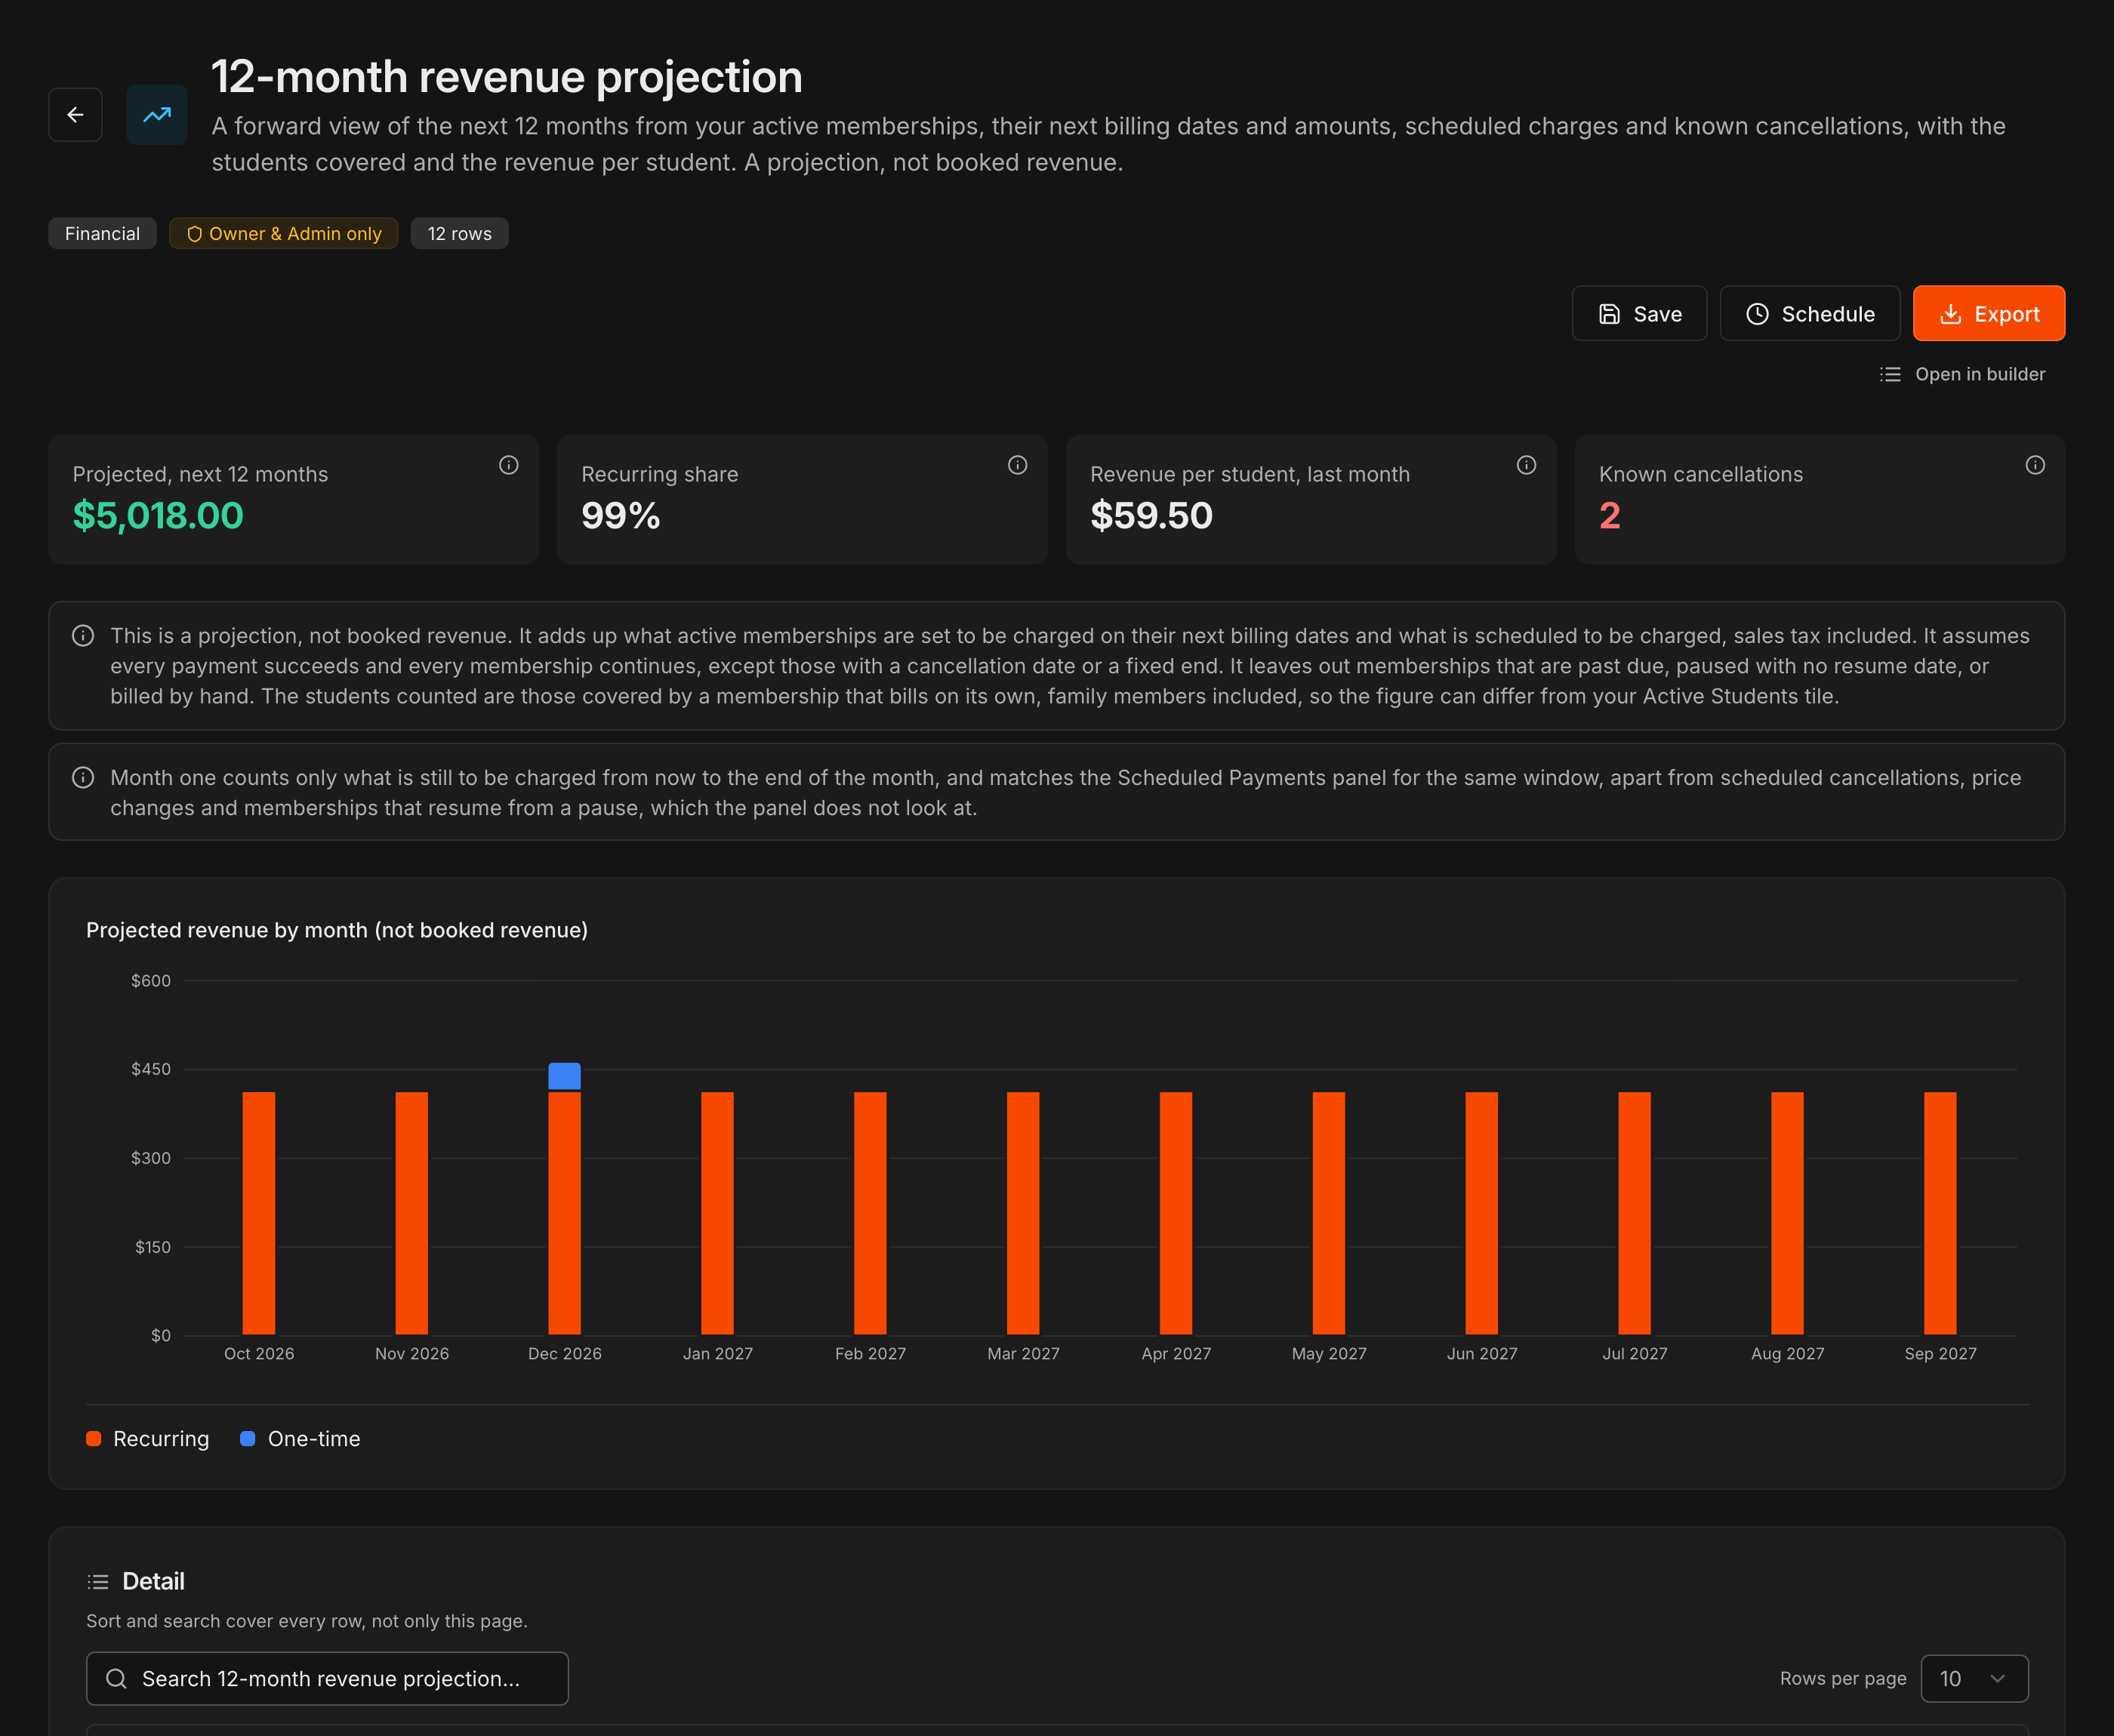Click the $59.50 revenue per student value
The image size is (2114, 1736).
click(1151, 516)
